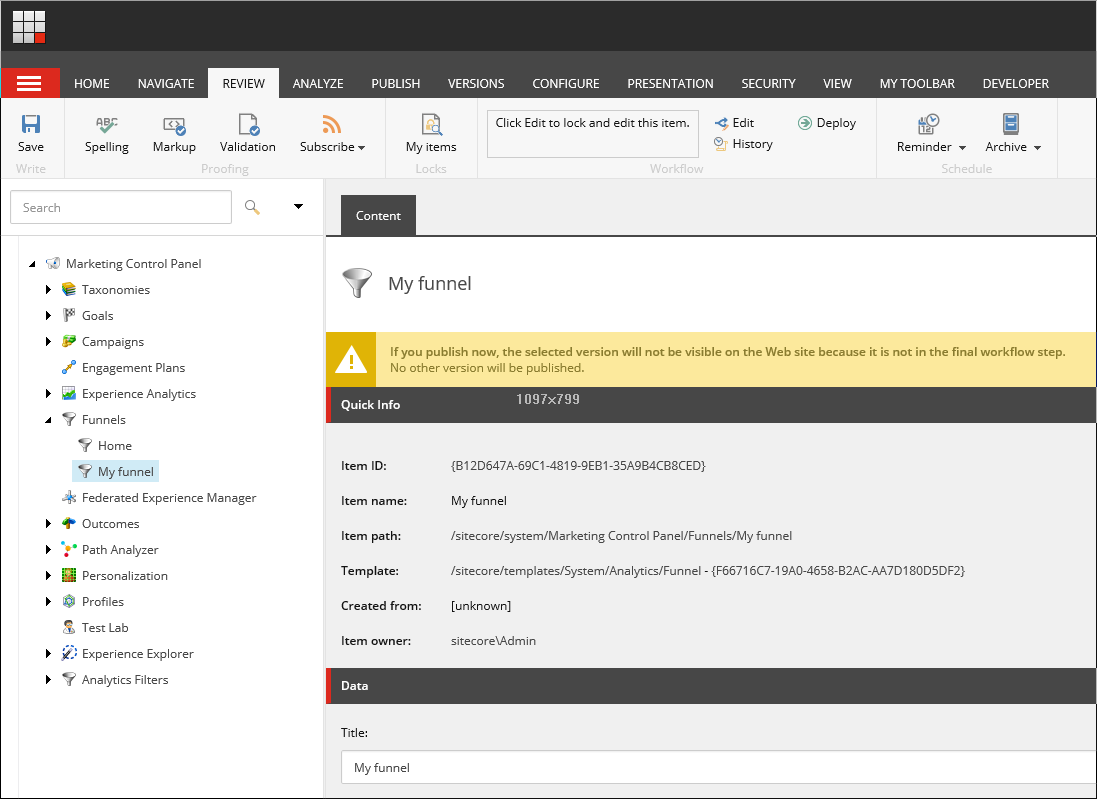Switch to the VERSIONS ribbon tab
1097x799 pixels.
476,83
